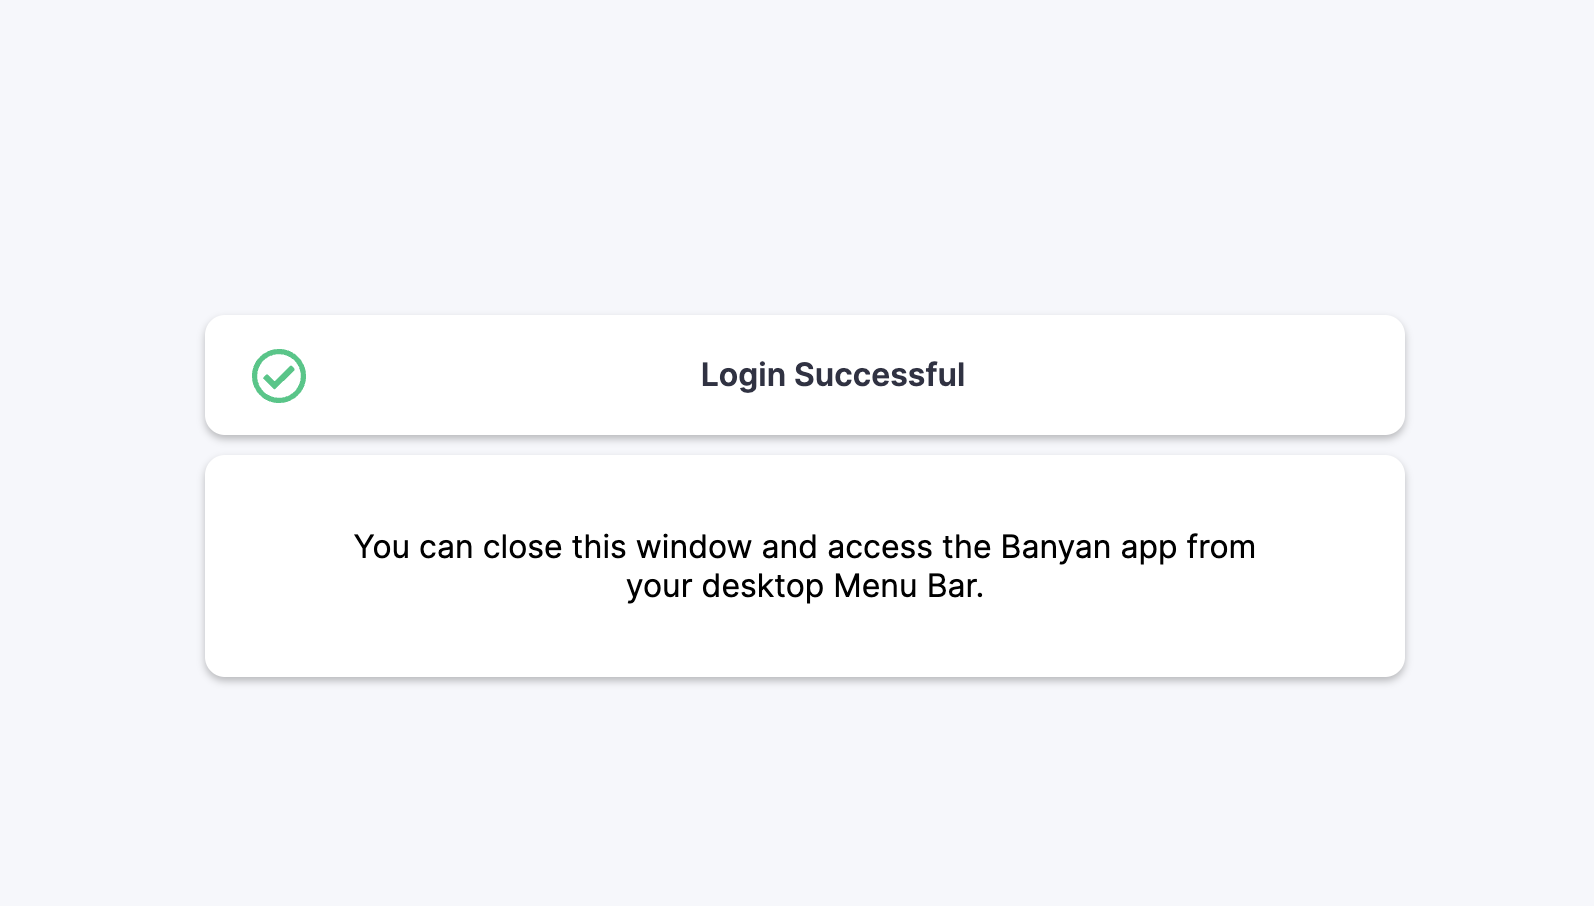This screenshot has width=1594, height=906.
Task: Click the word "and" in the message
Action: click(790, 547)
